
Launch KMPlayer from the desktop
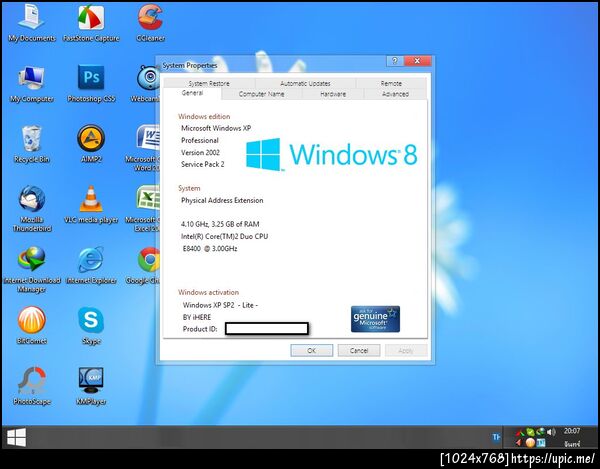tap(91, 386)
